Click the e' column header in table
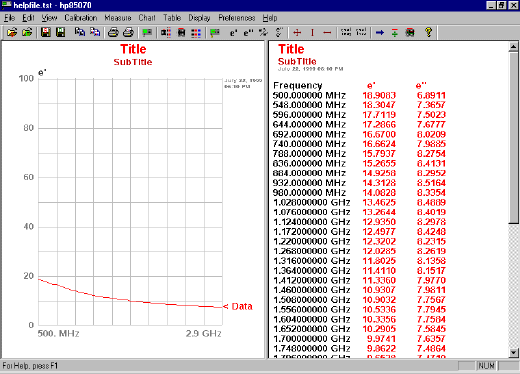 pyautogui.click(x=371, y=85)
